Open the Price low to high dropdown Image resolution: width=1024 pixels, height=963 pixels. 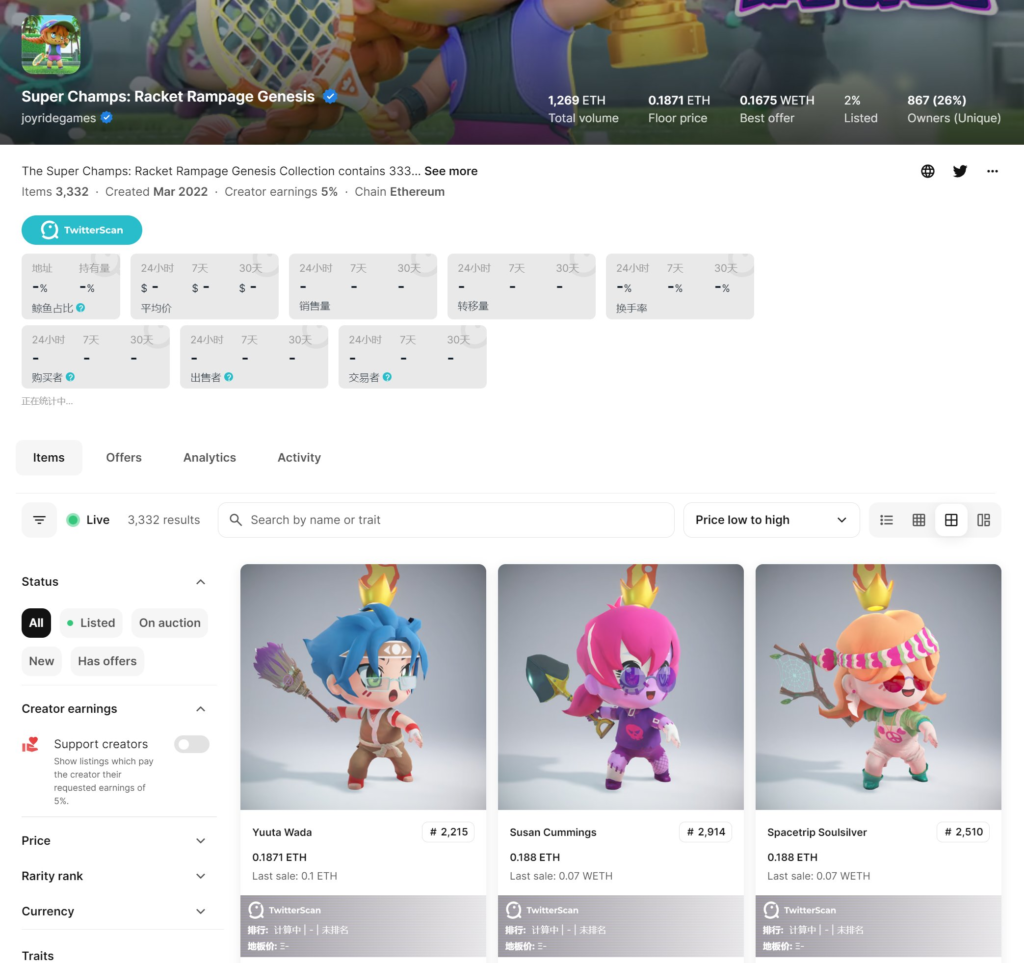click(771, 520)
